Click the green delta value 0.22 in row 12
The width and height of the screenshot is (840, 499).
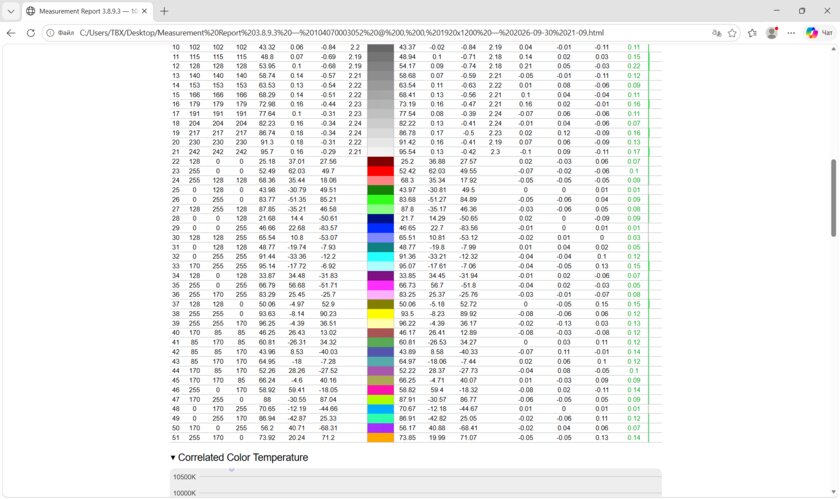(634, 66)
